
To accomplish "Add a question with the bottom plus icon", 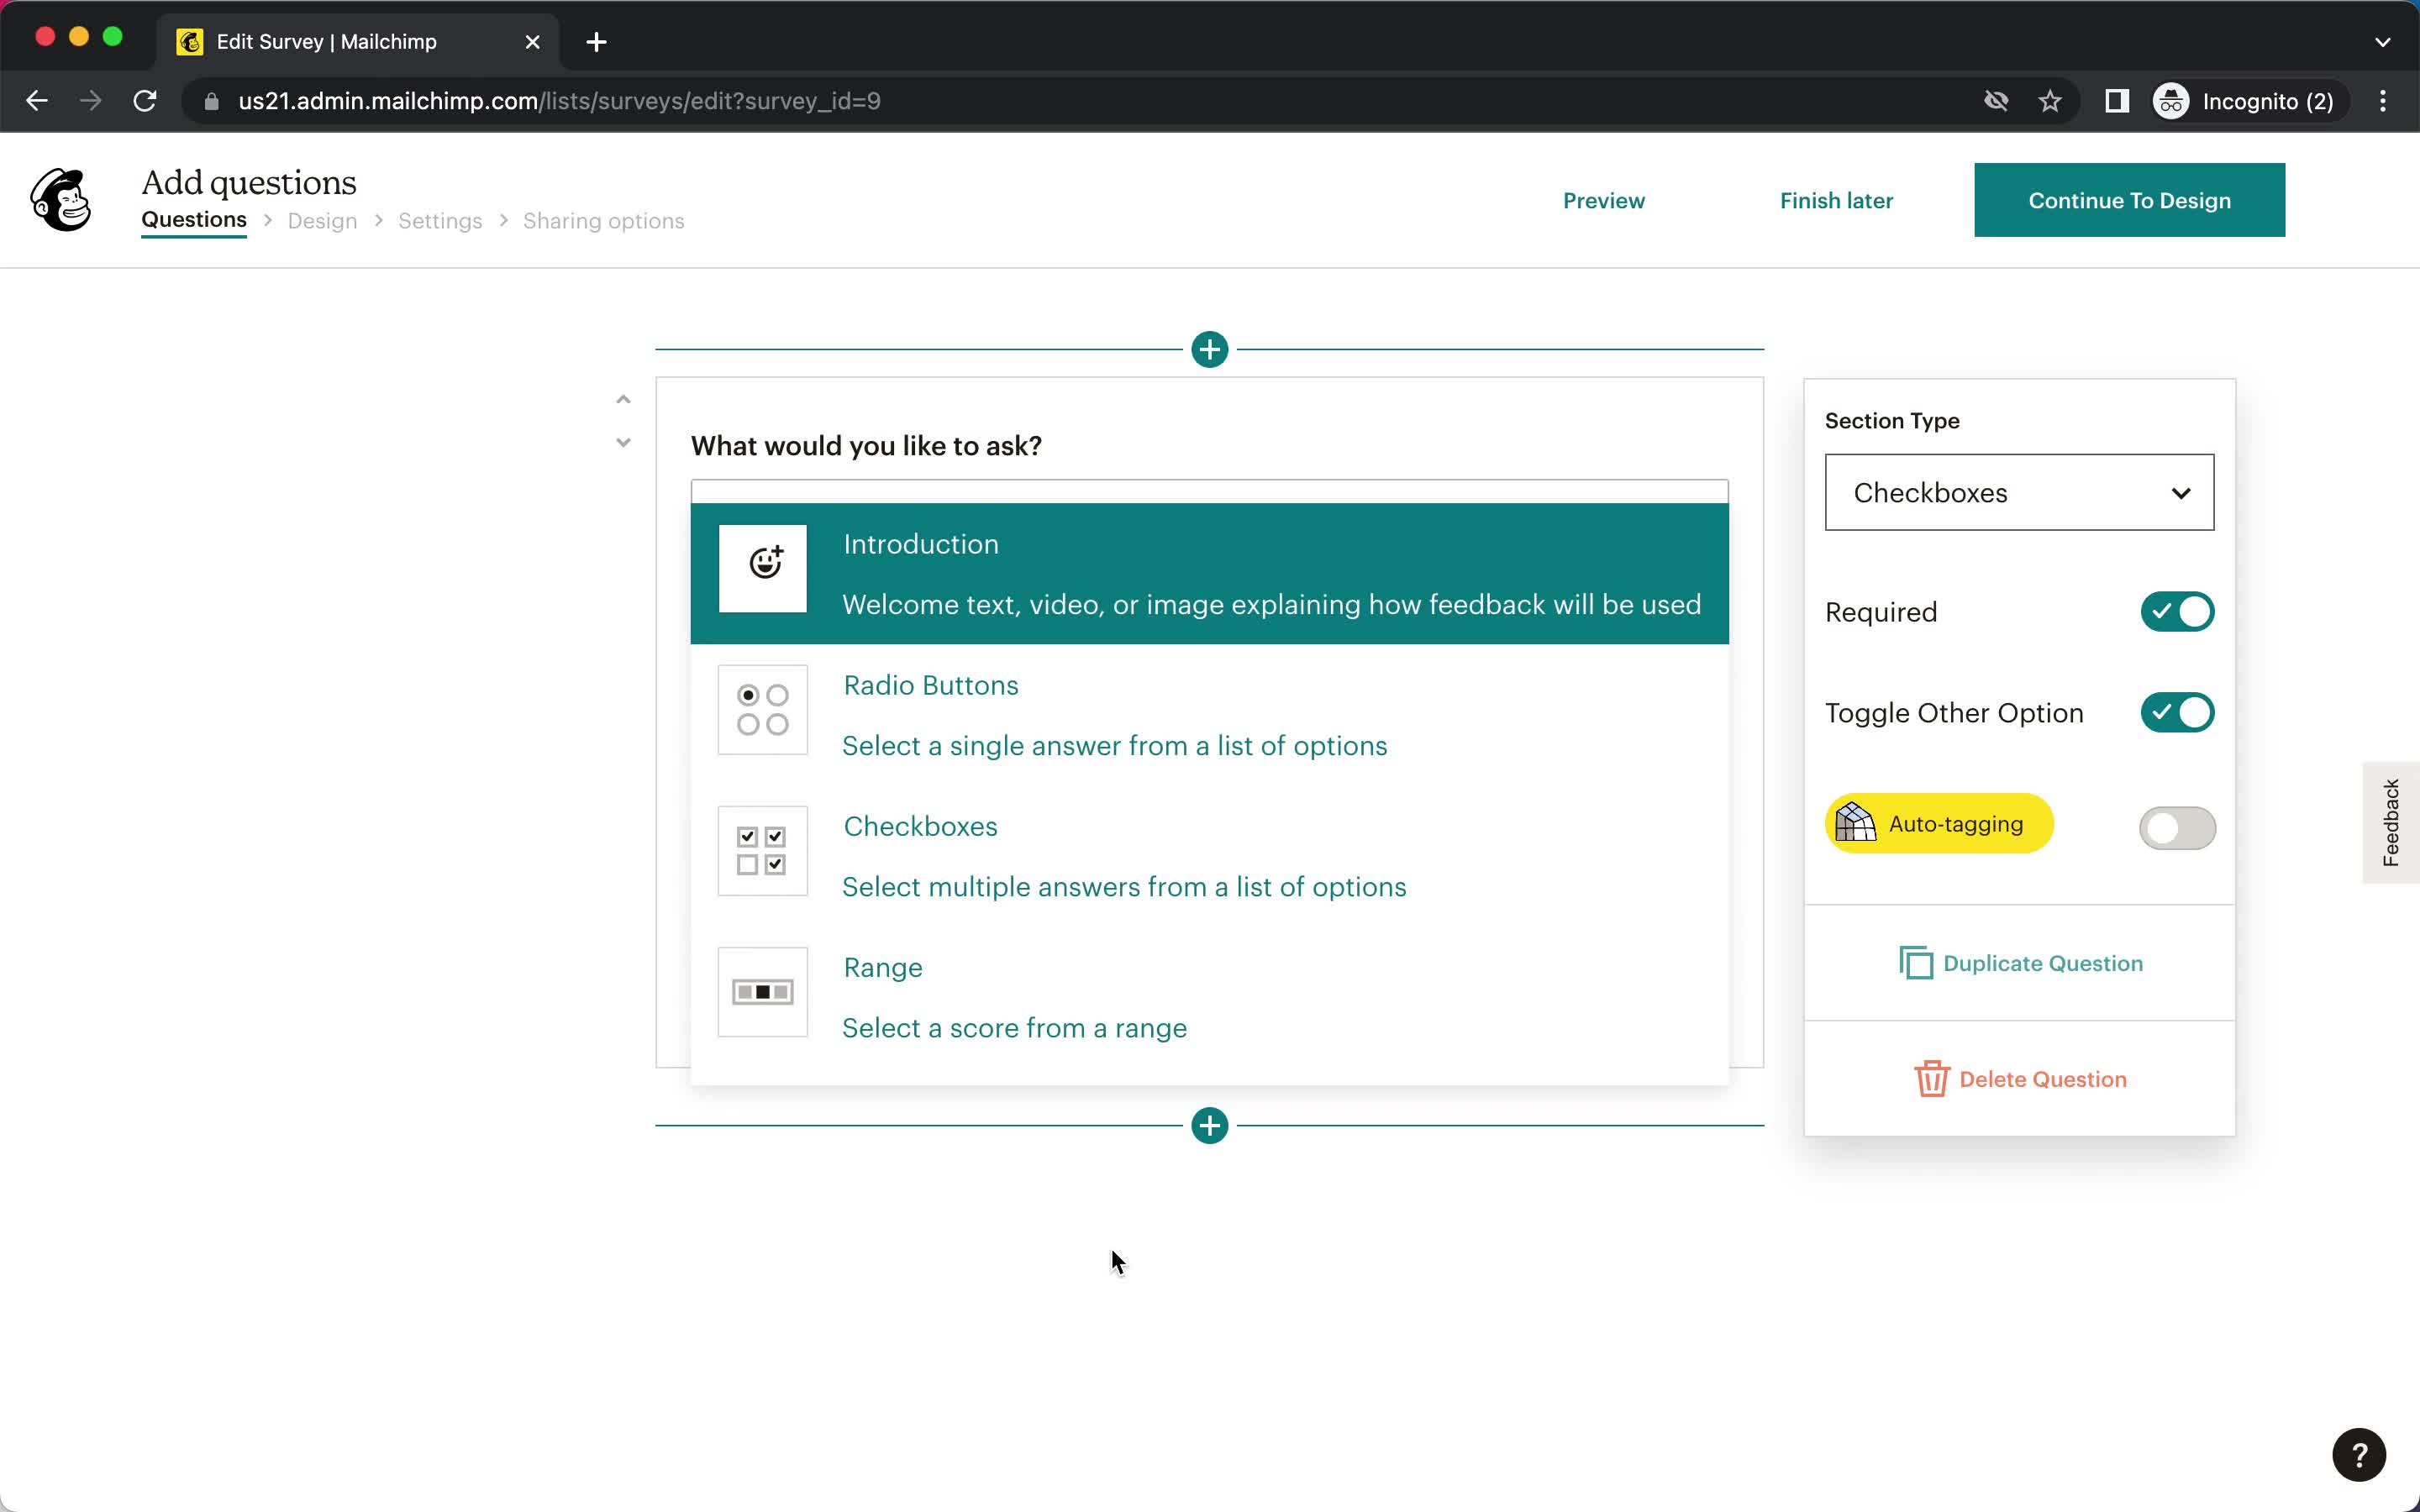I will (1209, 1125).
